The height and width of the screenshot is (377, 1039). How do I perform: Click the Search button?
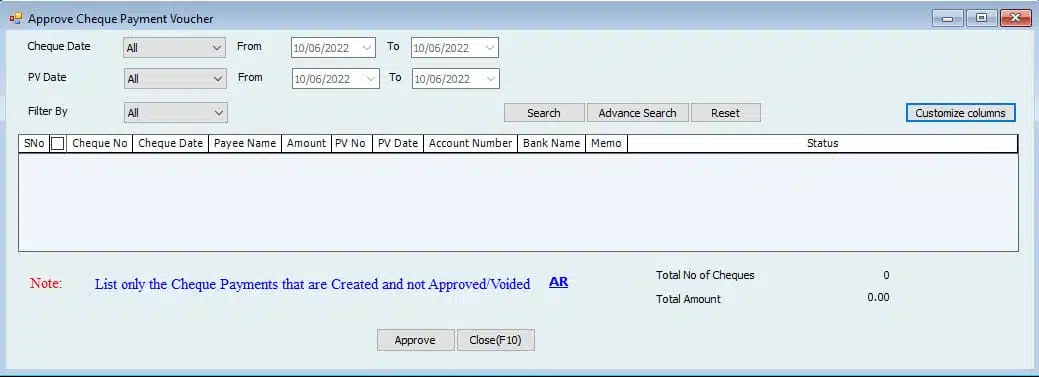click(x=544, y=113)
